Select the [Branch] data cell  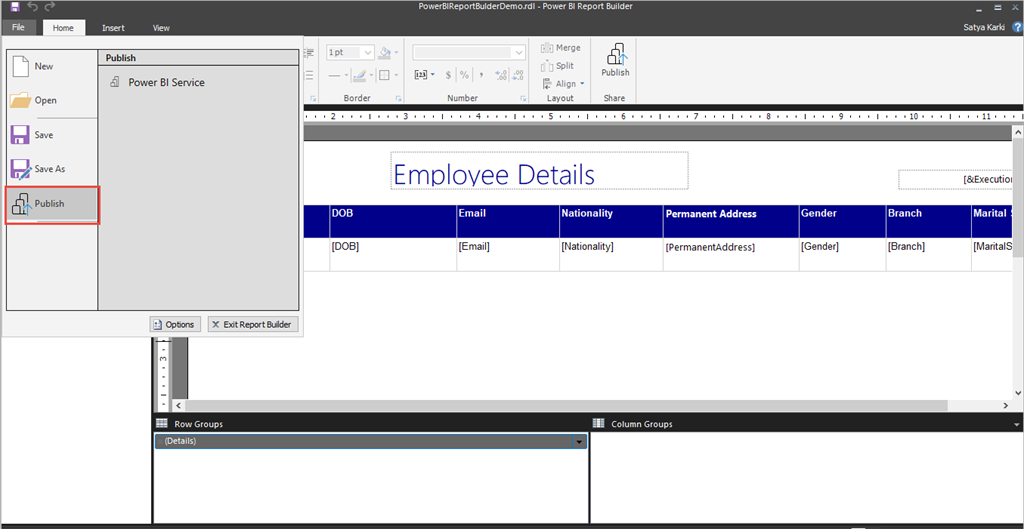coord(928,254)
